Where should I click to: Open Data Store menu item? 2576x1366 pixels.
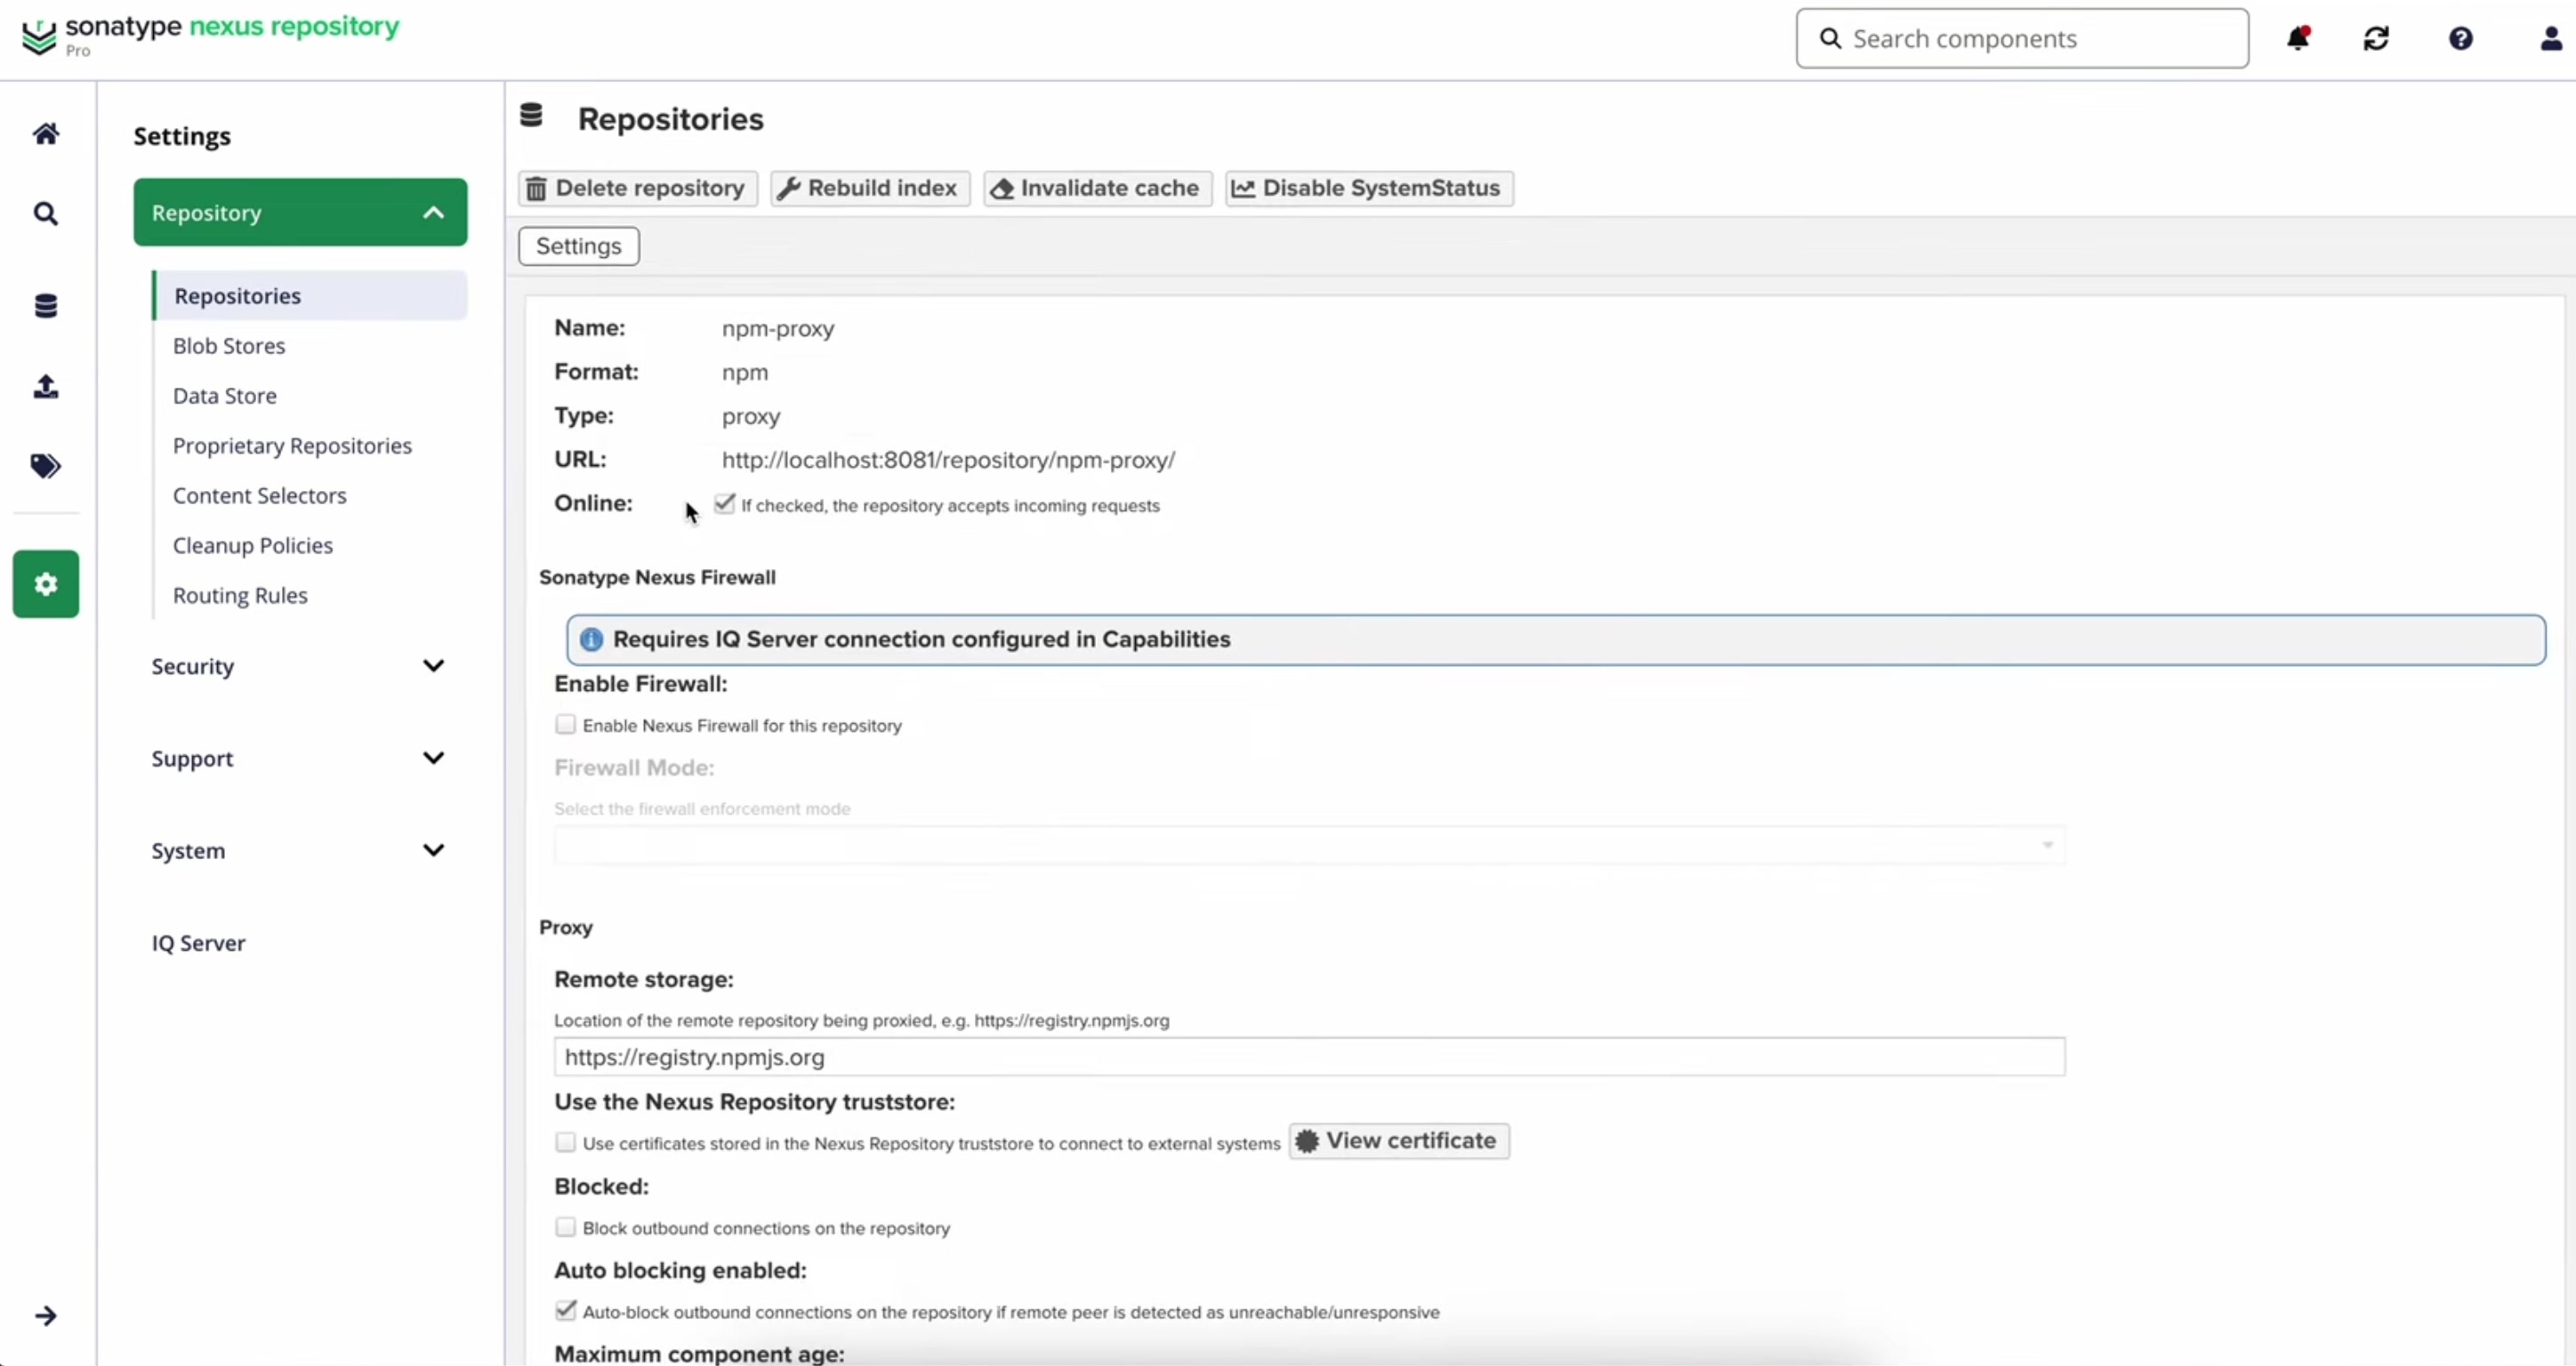tap(225, 396)
